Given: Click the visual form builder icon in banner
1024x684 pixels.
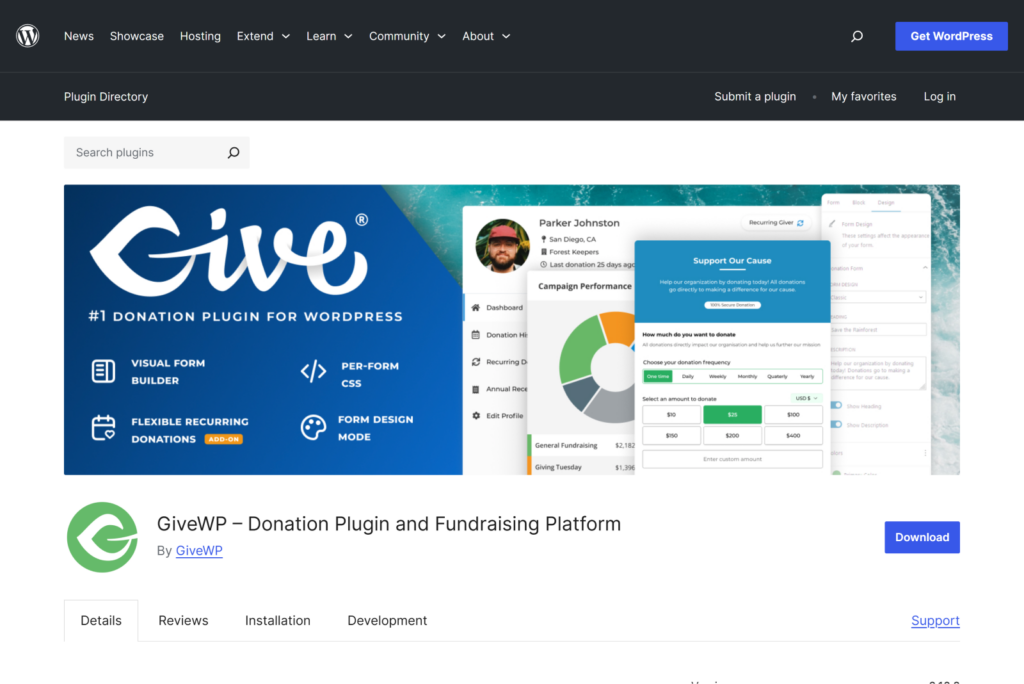Looking at the screenshot, I should point(103,371).
